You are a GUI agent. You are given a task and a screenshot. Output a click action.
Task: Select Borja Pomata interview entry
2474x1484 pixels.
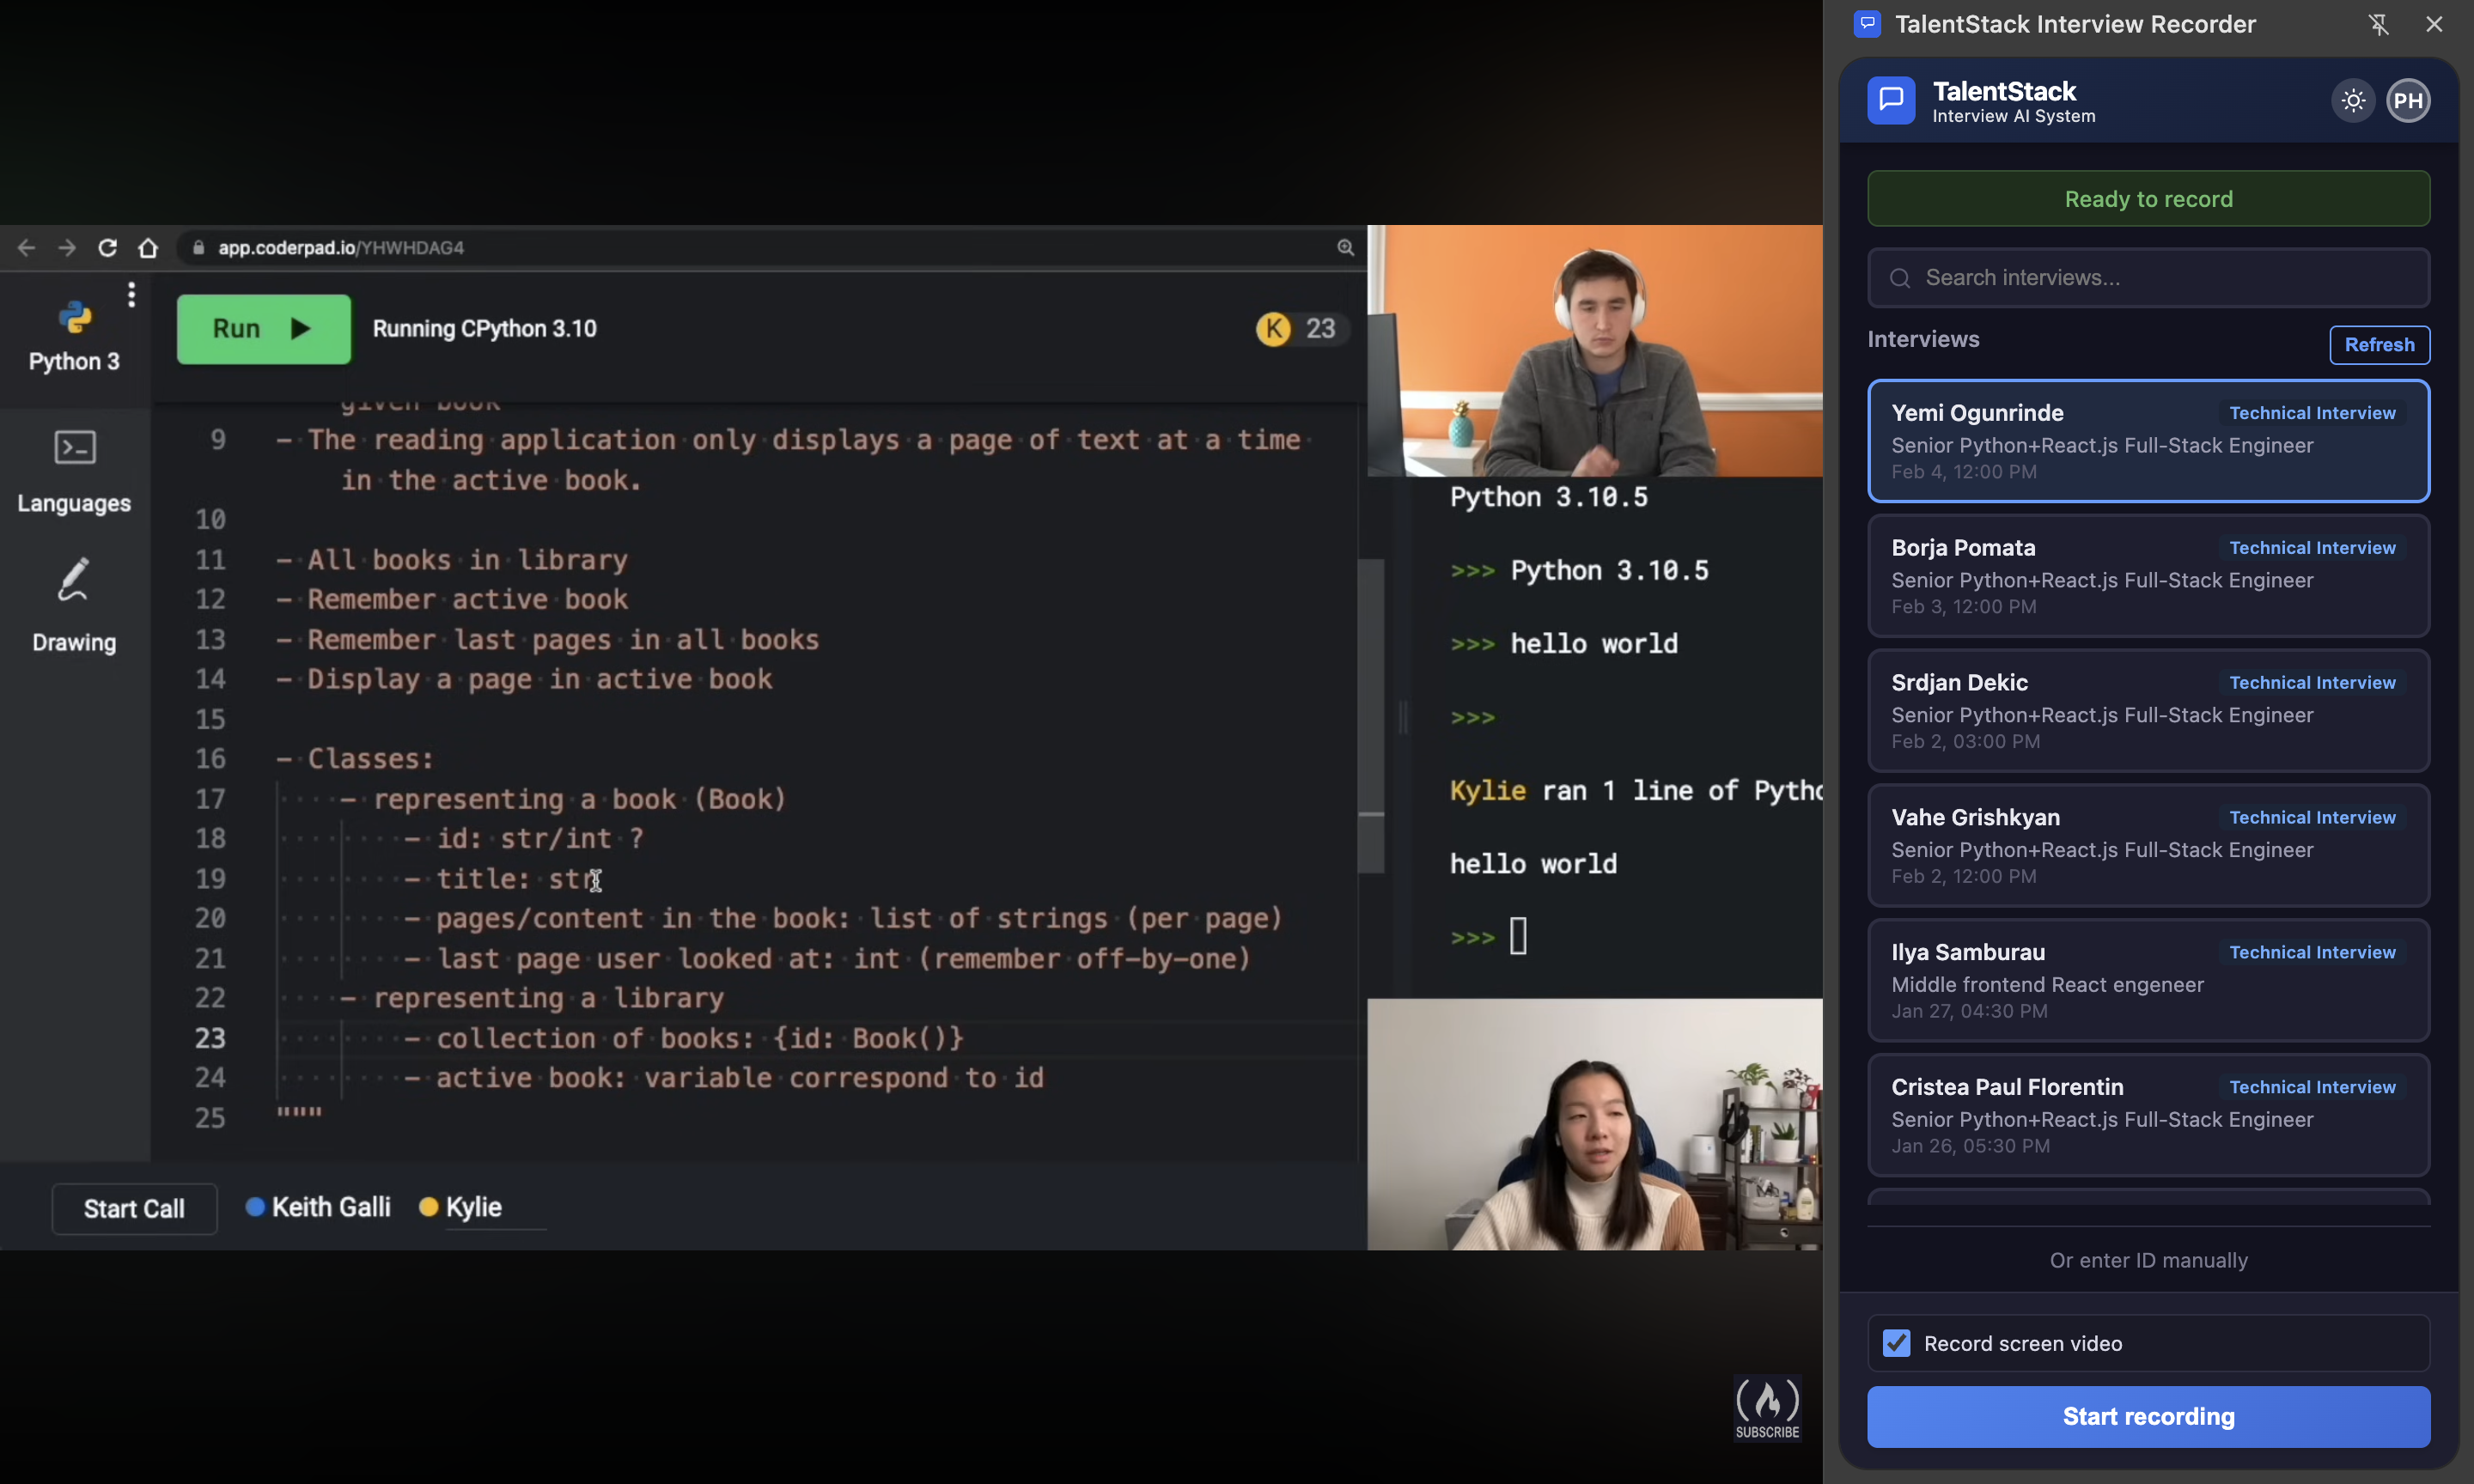pyautogui.click(x=2148, y=576)
